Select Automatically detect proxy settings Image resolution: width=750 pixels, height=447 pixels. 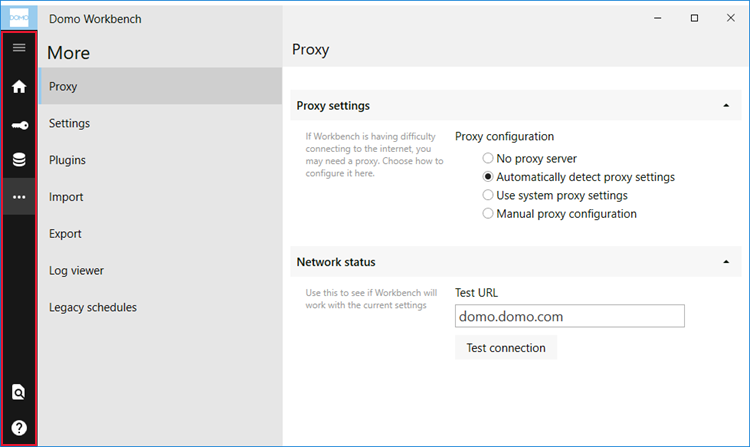pyautogui.click(x=488, y=177)
